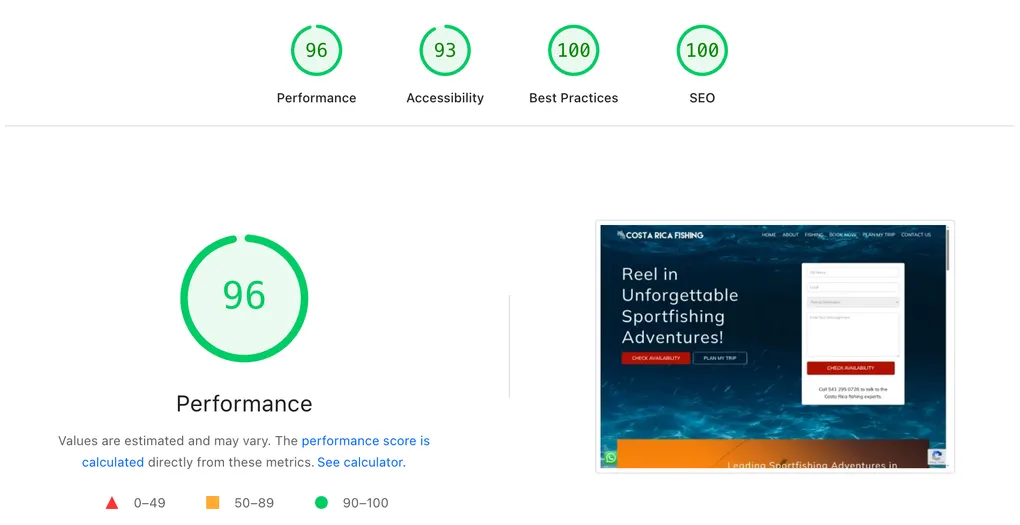Click the Plan My Trip button in the screenshot
Image resolution: width=1020 pixels, height=525 pixels.
(x=720, y=358)
